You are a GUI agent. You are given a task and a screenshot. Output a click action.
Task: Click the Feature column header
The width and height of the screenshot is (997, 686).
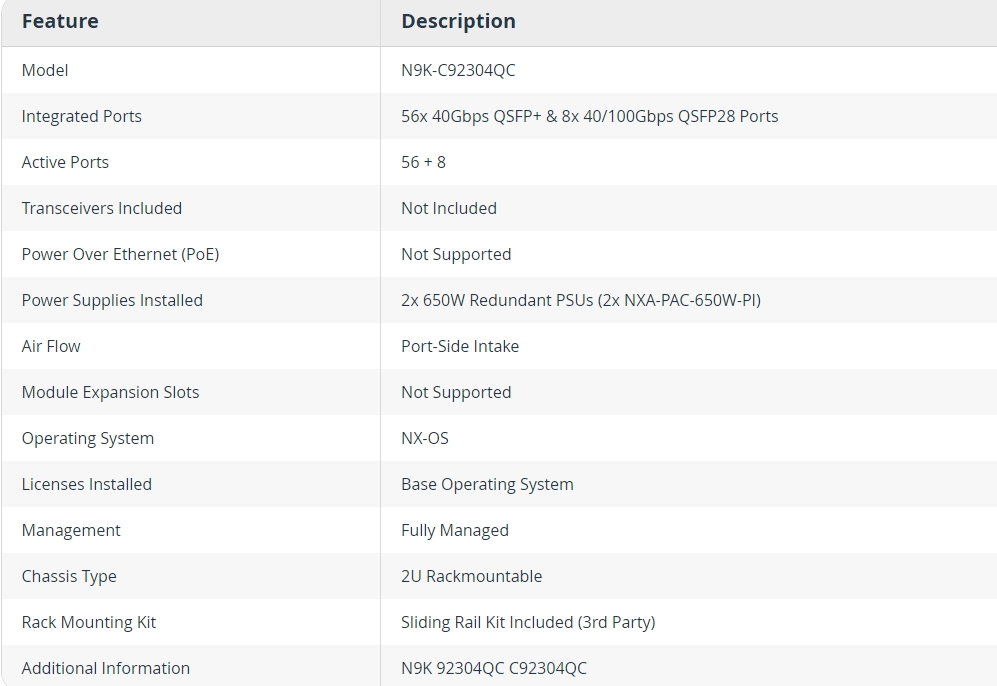(x=60, y=21)
